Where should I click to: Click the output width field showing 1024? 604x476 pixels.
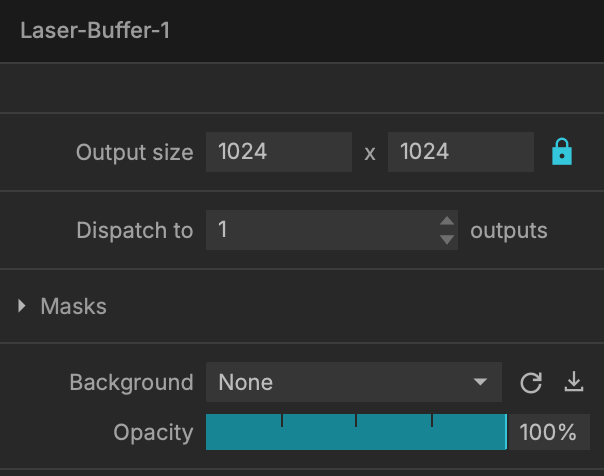(x=279, y=152)
